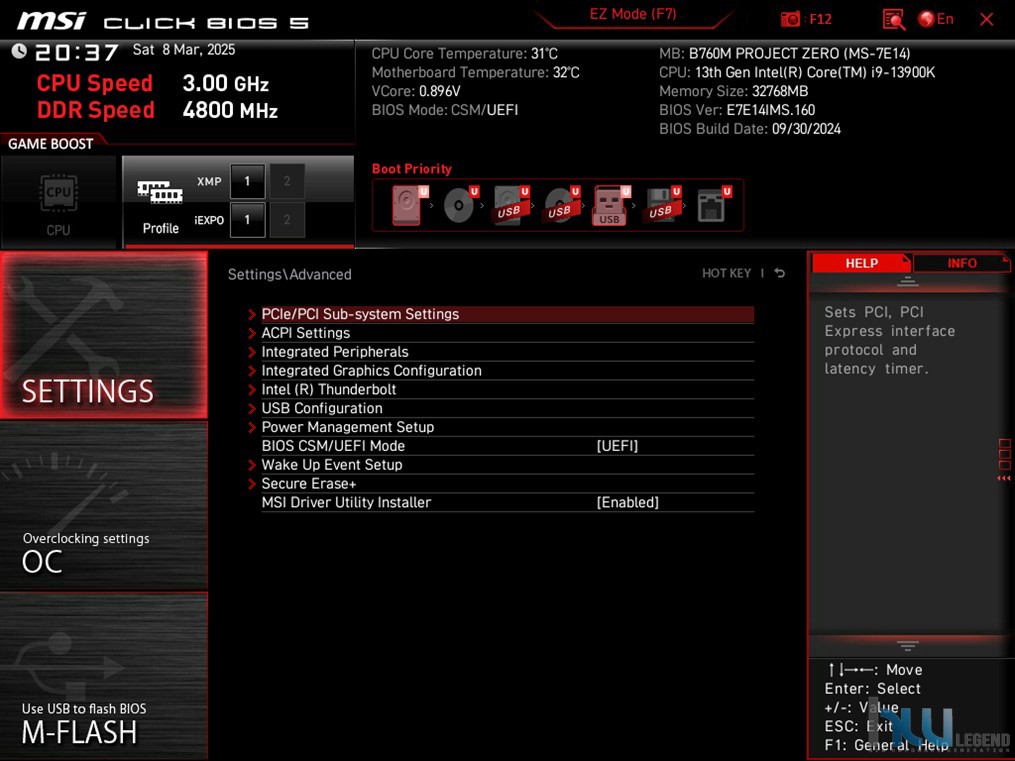Image resolution: width=1015 pixels, height=761 pixels.
Task: Click BIOS Build Date: 09/30/2024 text
Action: click(750, 129)
